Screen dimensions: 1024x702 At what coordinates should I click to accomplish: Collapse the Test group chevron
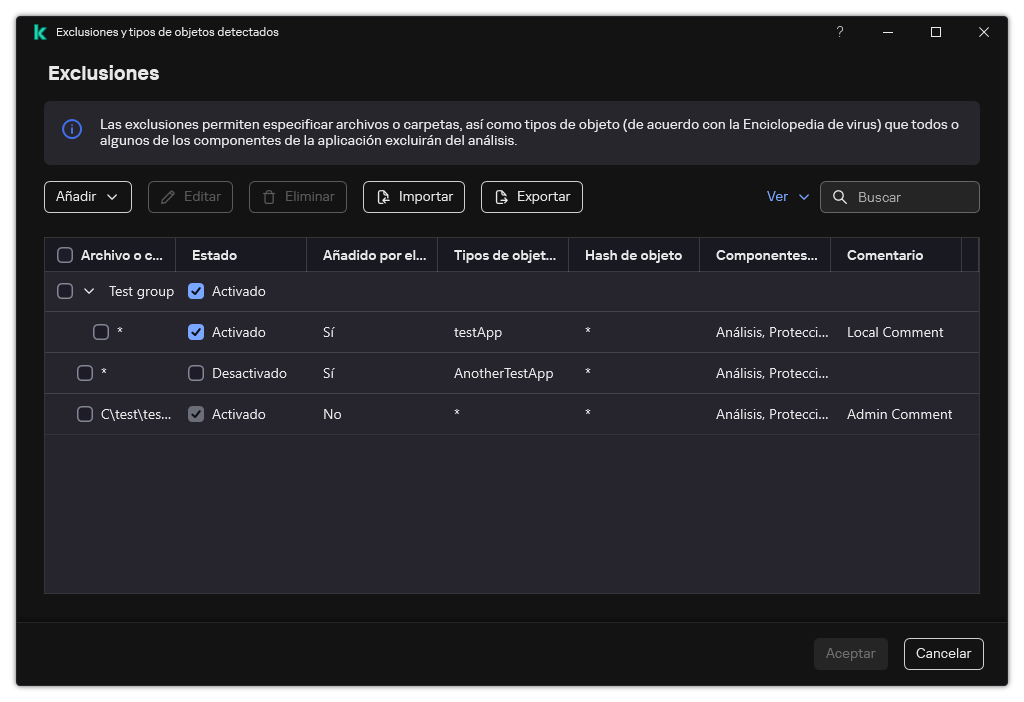[x=89, y=291]
